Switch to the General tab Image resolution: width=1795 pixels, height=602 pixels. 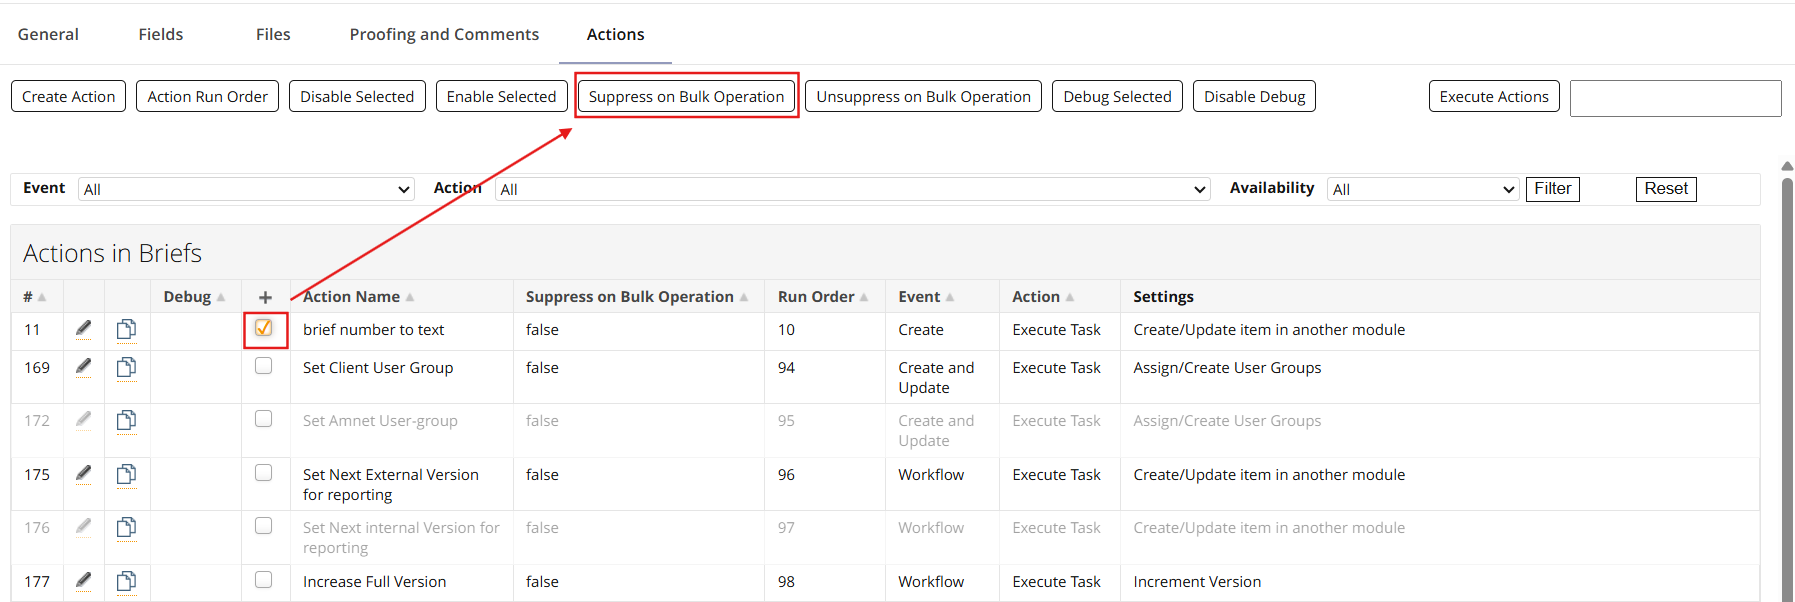(48, 34)
